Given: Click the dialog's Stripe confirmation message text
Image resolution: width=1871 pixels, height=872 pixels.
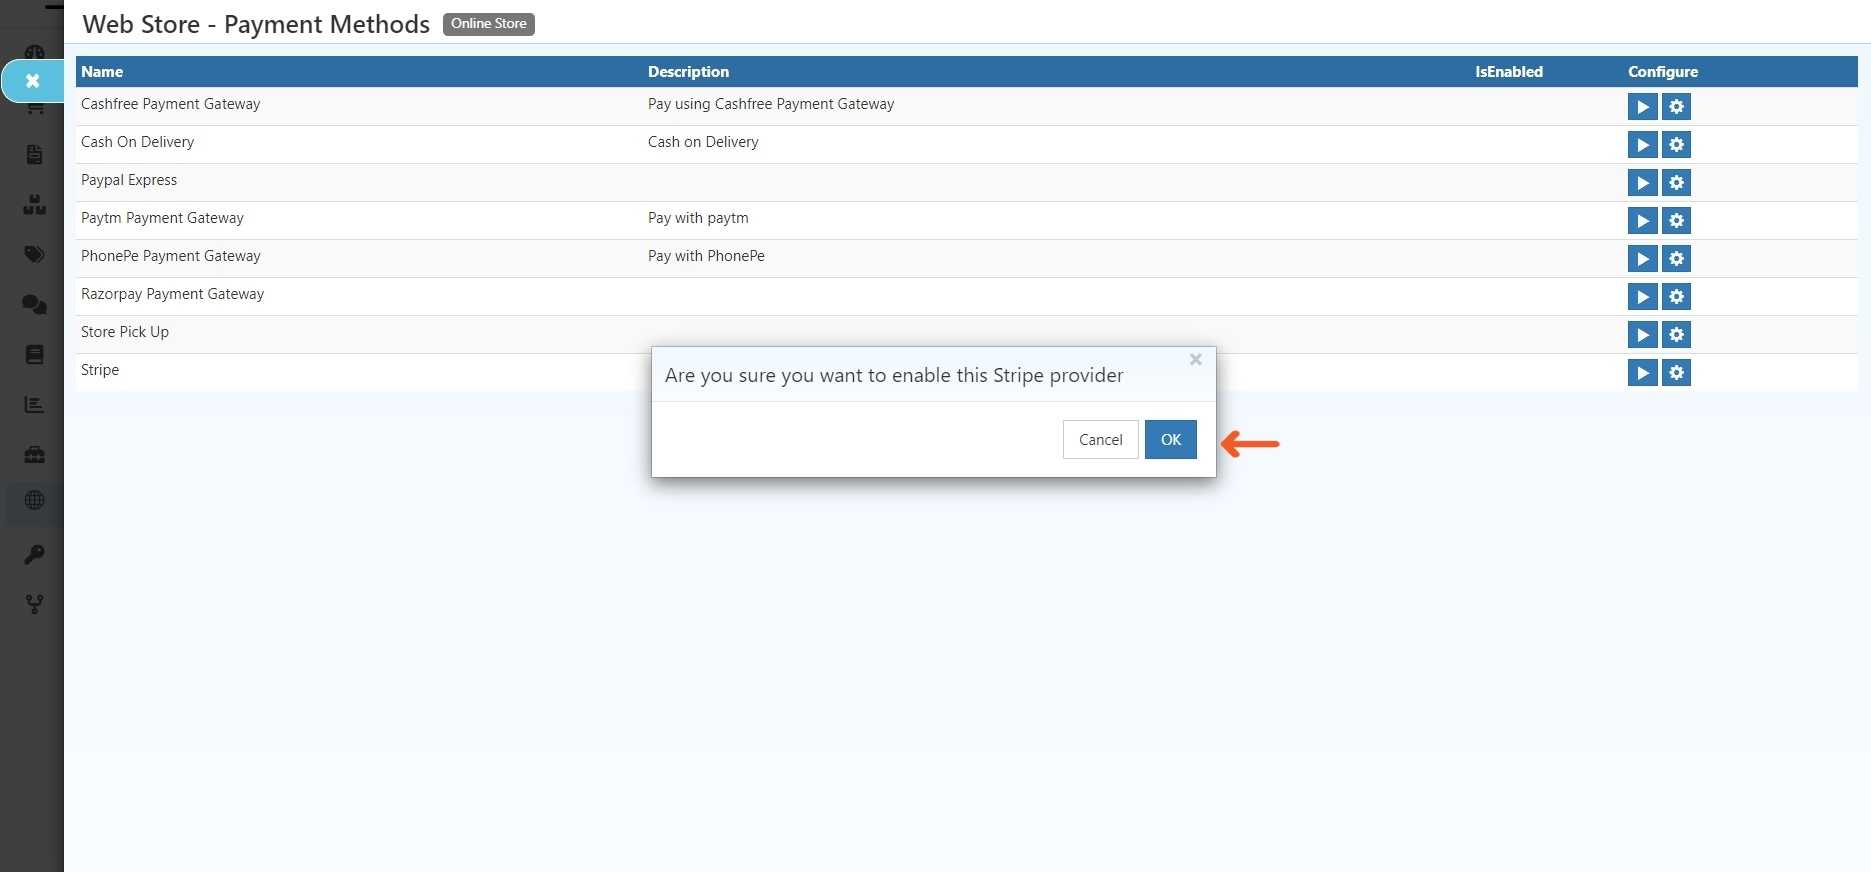Looking at the screenshot, I should click(894, 375).
